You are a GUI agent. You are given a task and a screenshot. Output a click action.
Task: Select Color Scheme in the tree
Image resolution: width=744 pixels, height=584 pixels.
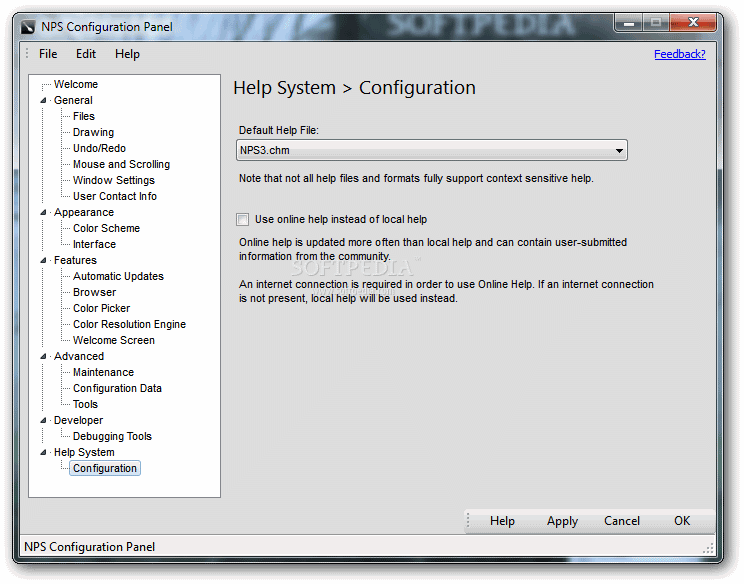(106, 228)
